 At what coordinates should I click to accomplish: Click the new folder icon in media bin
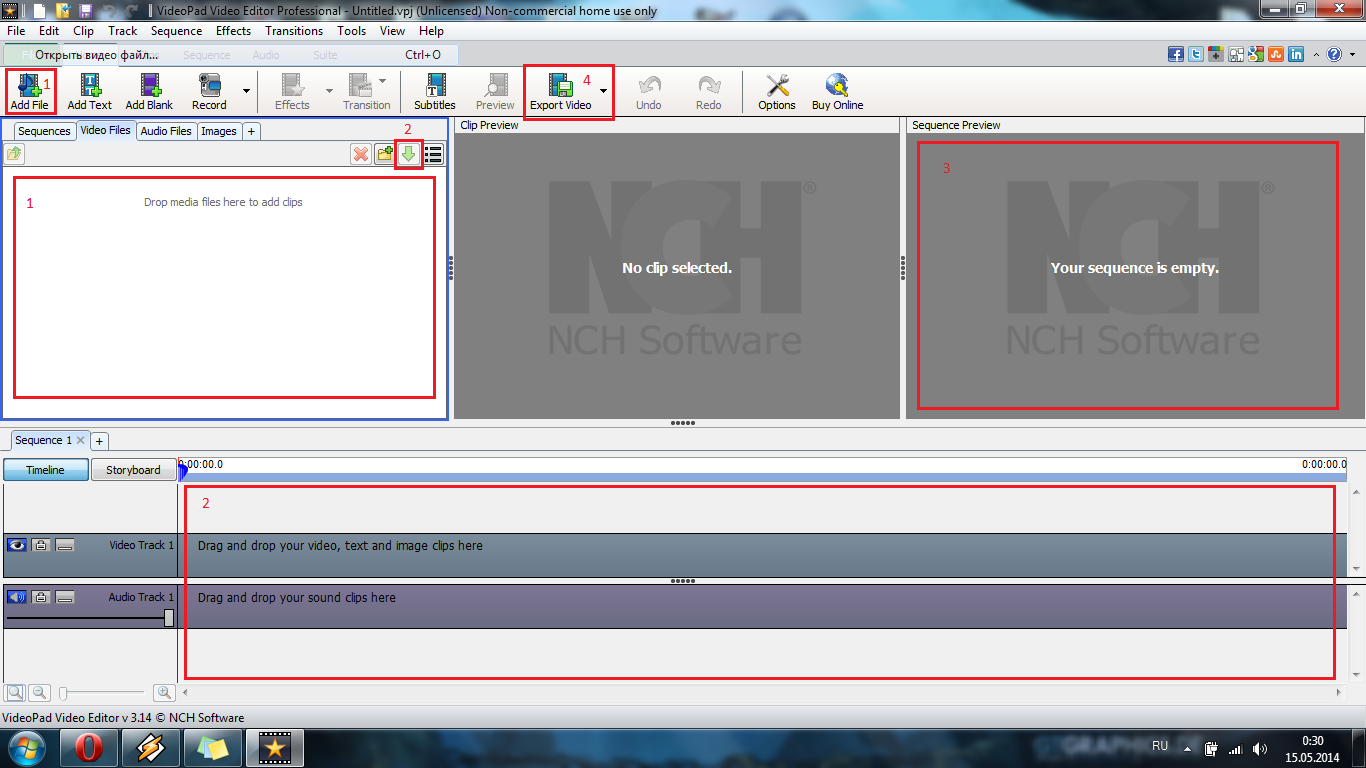point(385,154)
